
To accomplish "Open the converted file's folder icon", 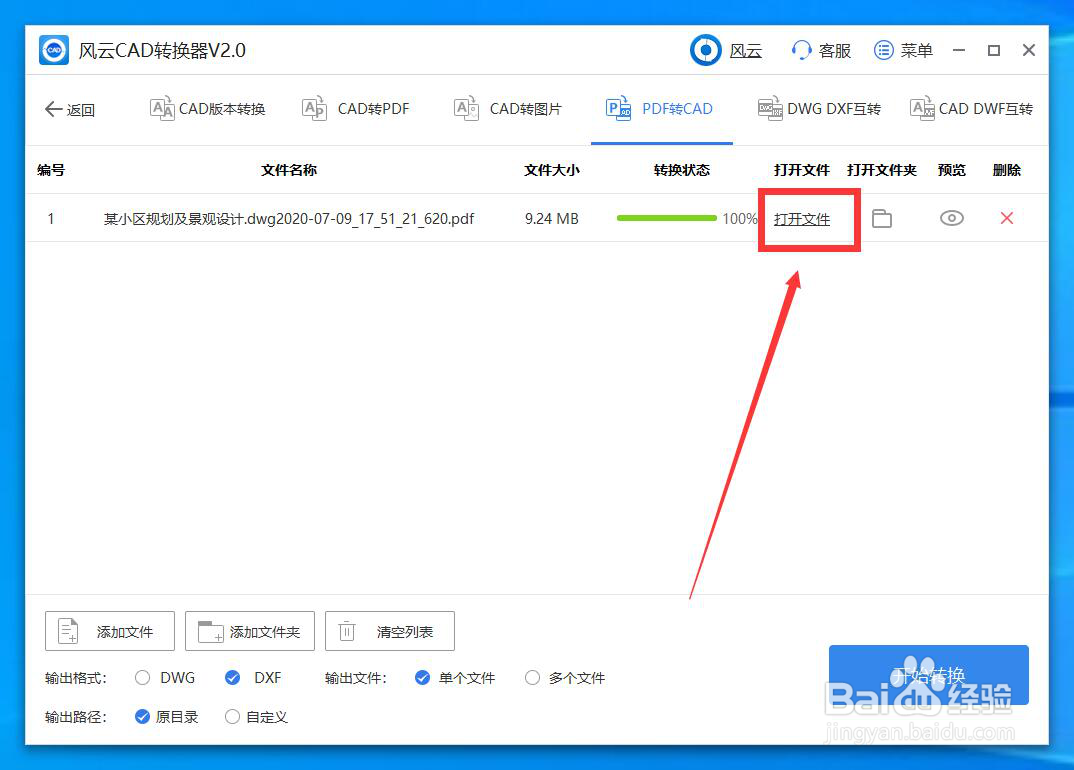I will coord(882,218).
